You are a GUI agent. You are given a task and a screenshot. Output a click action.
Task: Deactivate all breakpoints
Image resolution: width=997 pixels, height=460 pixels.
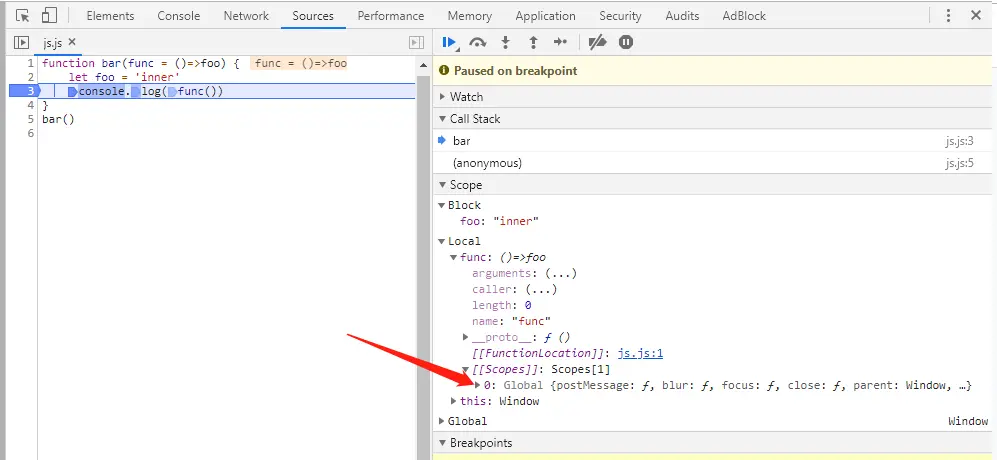[598, 43]
